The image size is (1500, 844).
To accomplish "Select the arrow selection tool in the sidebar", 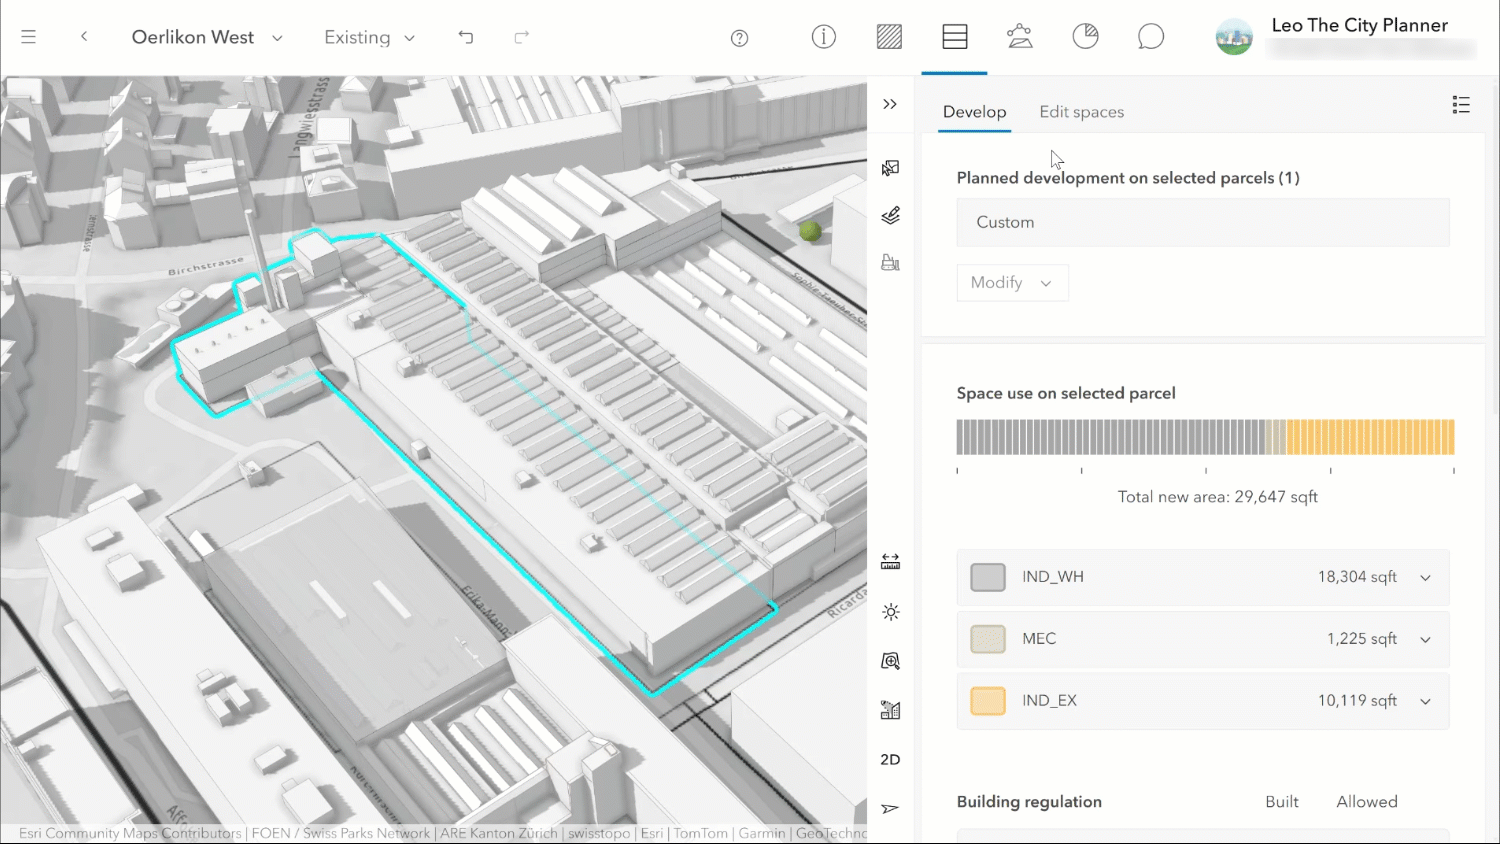I will [890, 168].
